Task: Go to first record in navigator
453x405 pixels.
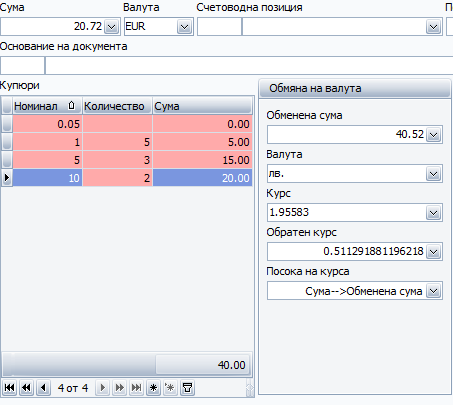Action: pyautogui.click(x=9, y=388)
